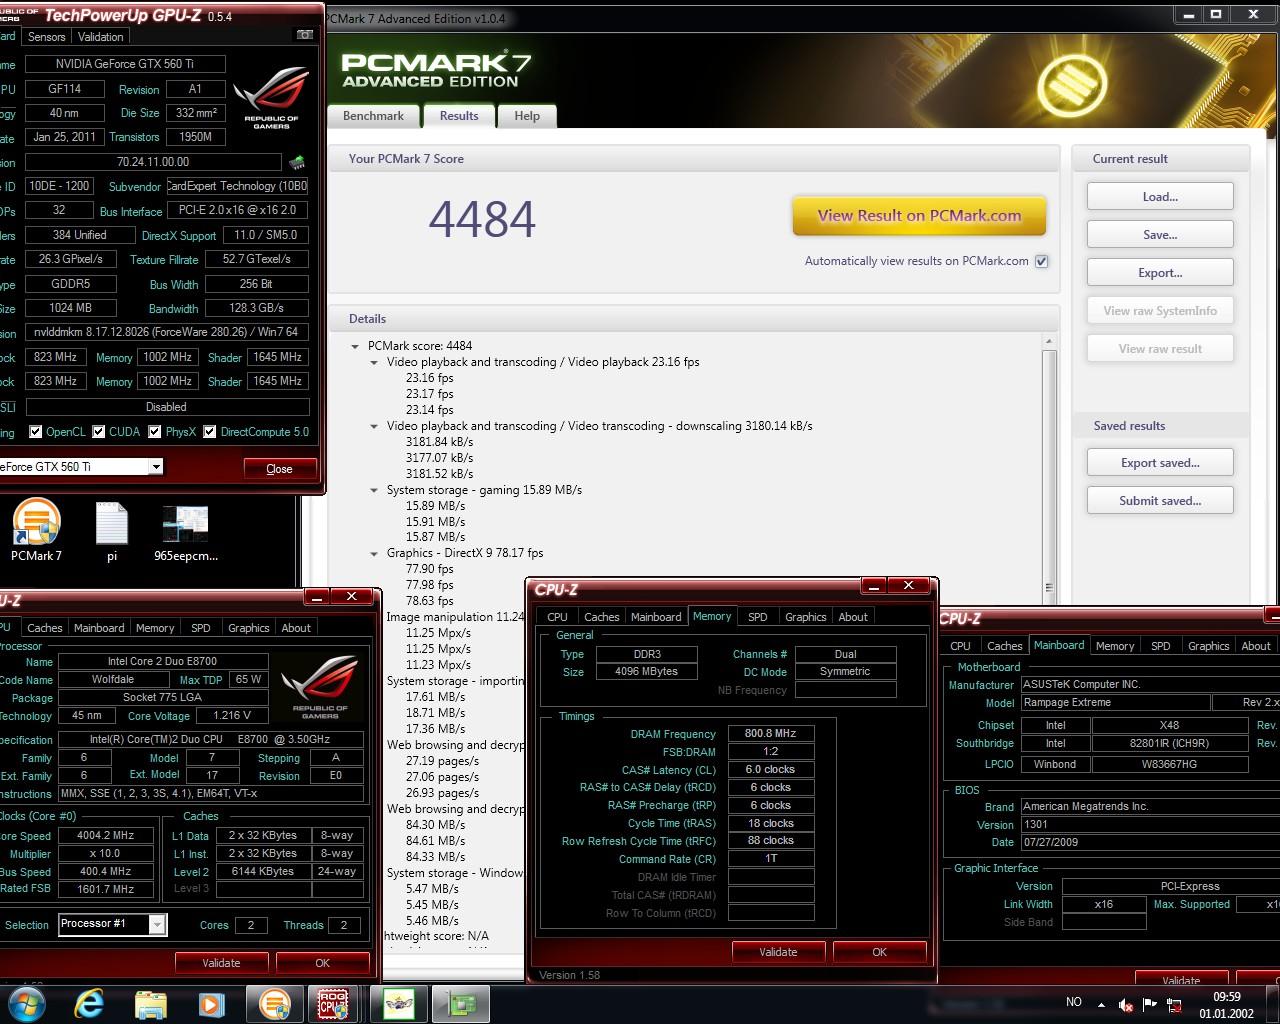This screenshot has height=1024, width=1280.
Task: Switch to ROG CPU-Z taskbar button
Action: tap(333, 1003)
